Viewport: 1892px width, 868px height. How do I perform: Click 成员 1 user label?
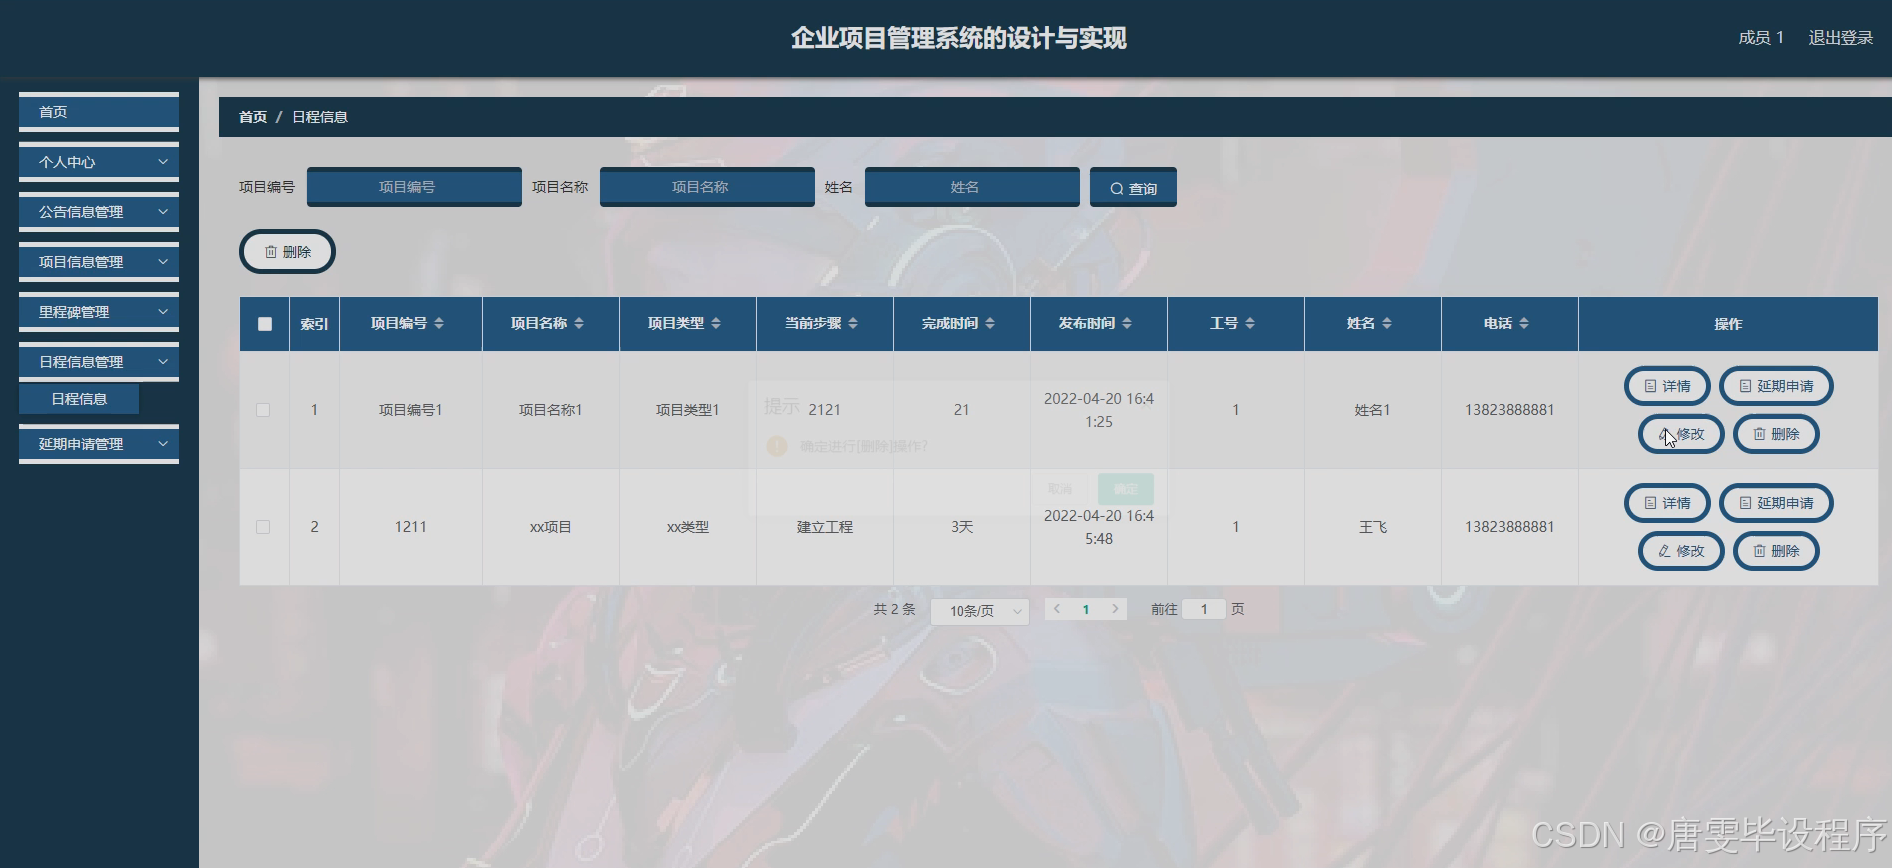coord(1761,38)
